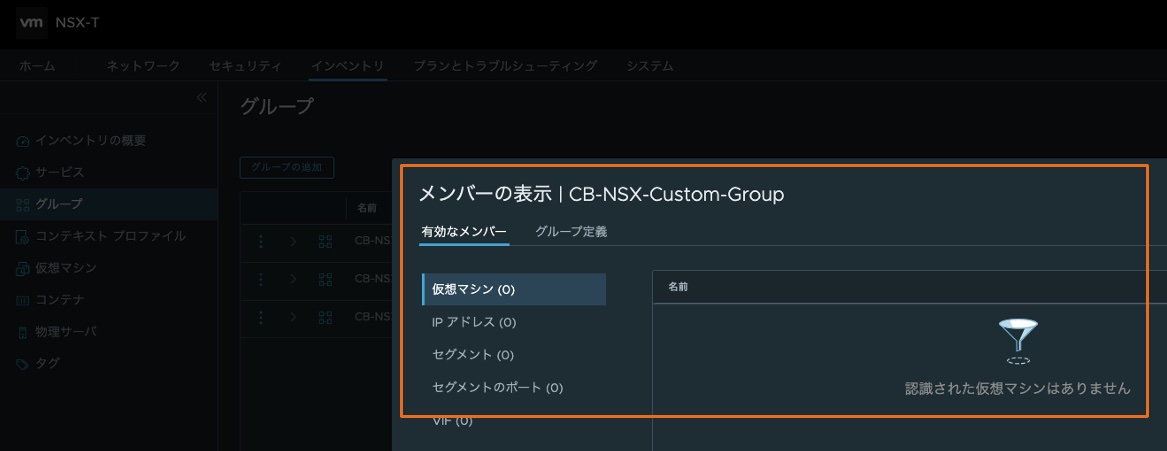Open コンテキスト プロファイル in sidebar
The width and height of the screenshot is (1167, 451).
[111, 237]
